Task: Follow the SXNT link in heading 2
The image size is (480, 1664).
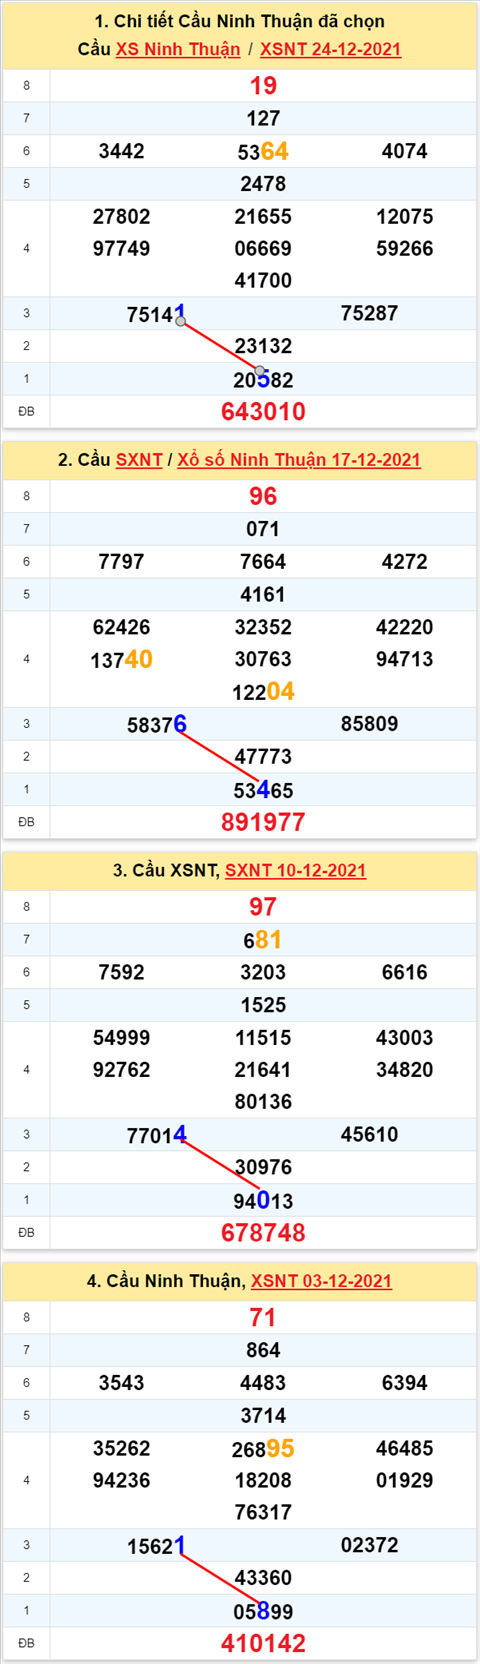Action: (x=139, y=460)
